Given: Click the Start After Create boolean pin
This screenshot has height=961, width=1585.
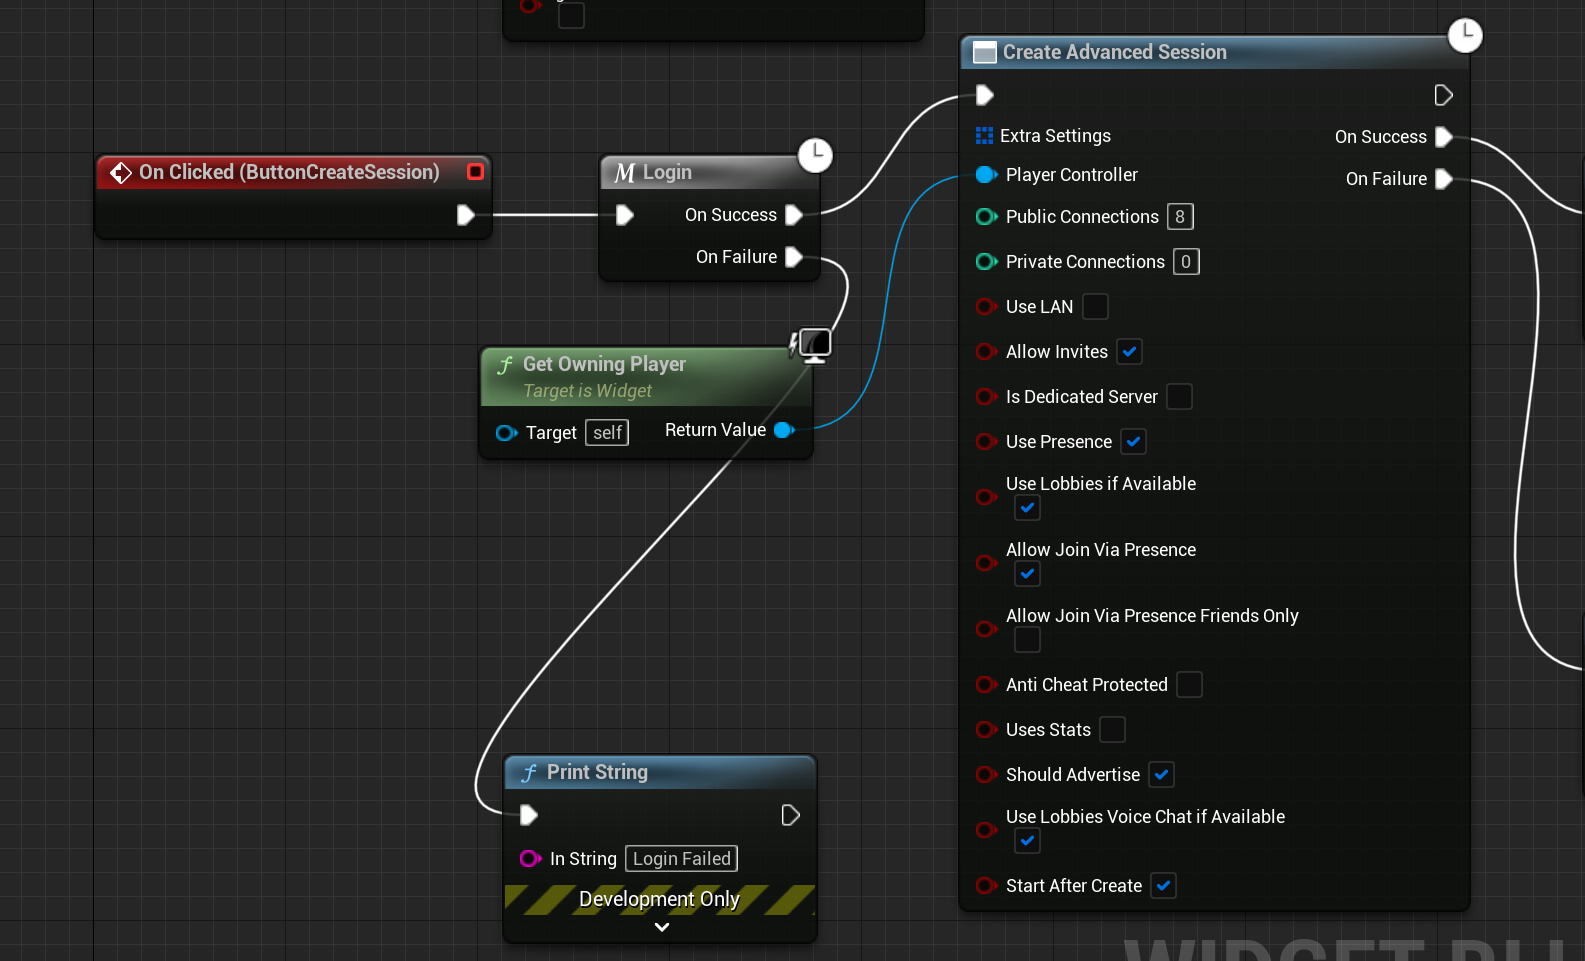Looking at the screenshot, I should coord(986,886).
